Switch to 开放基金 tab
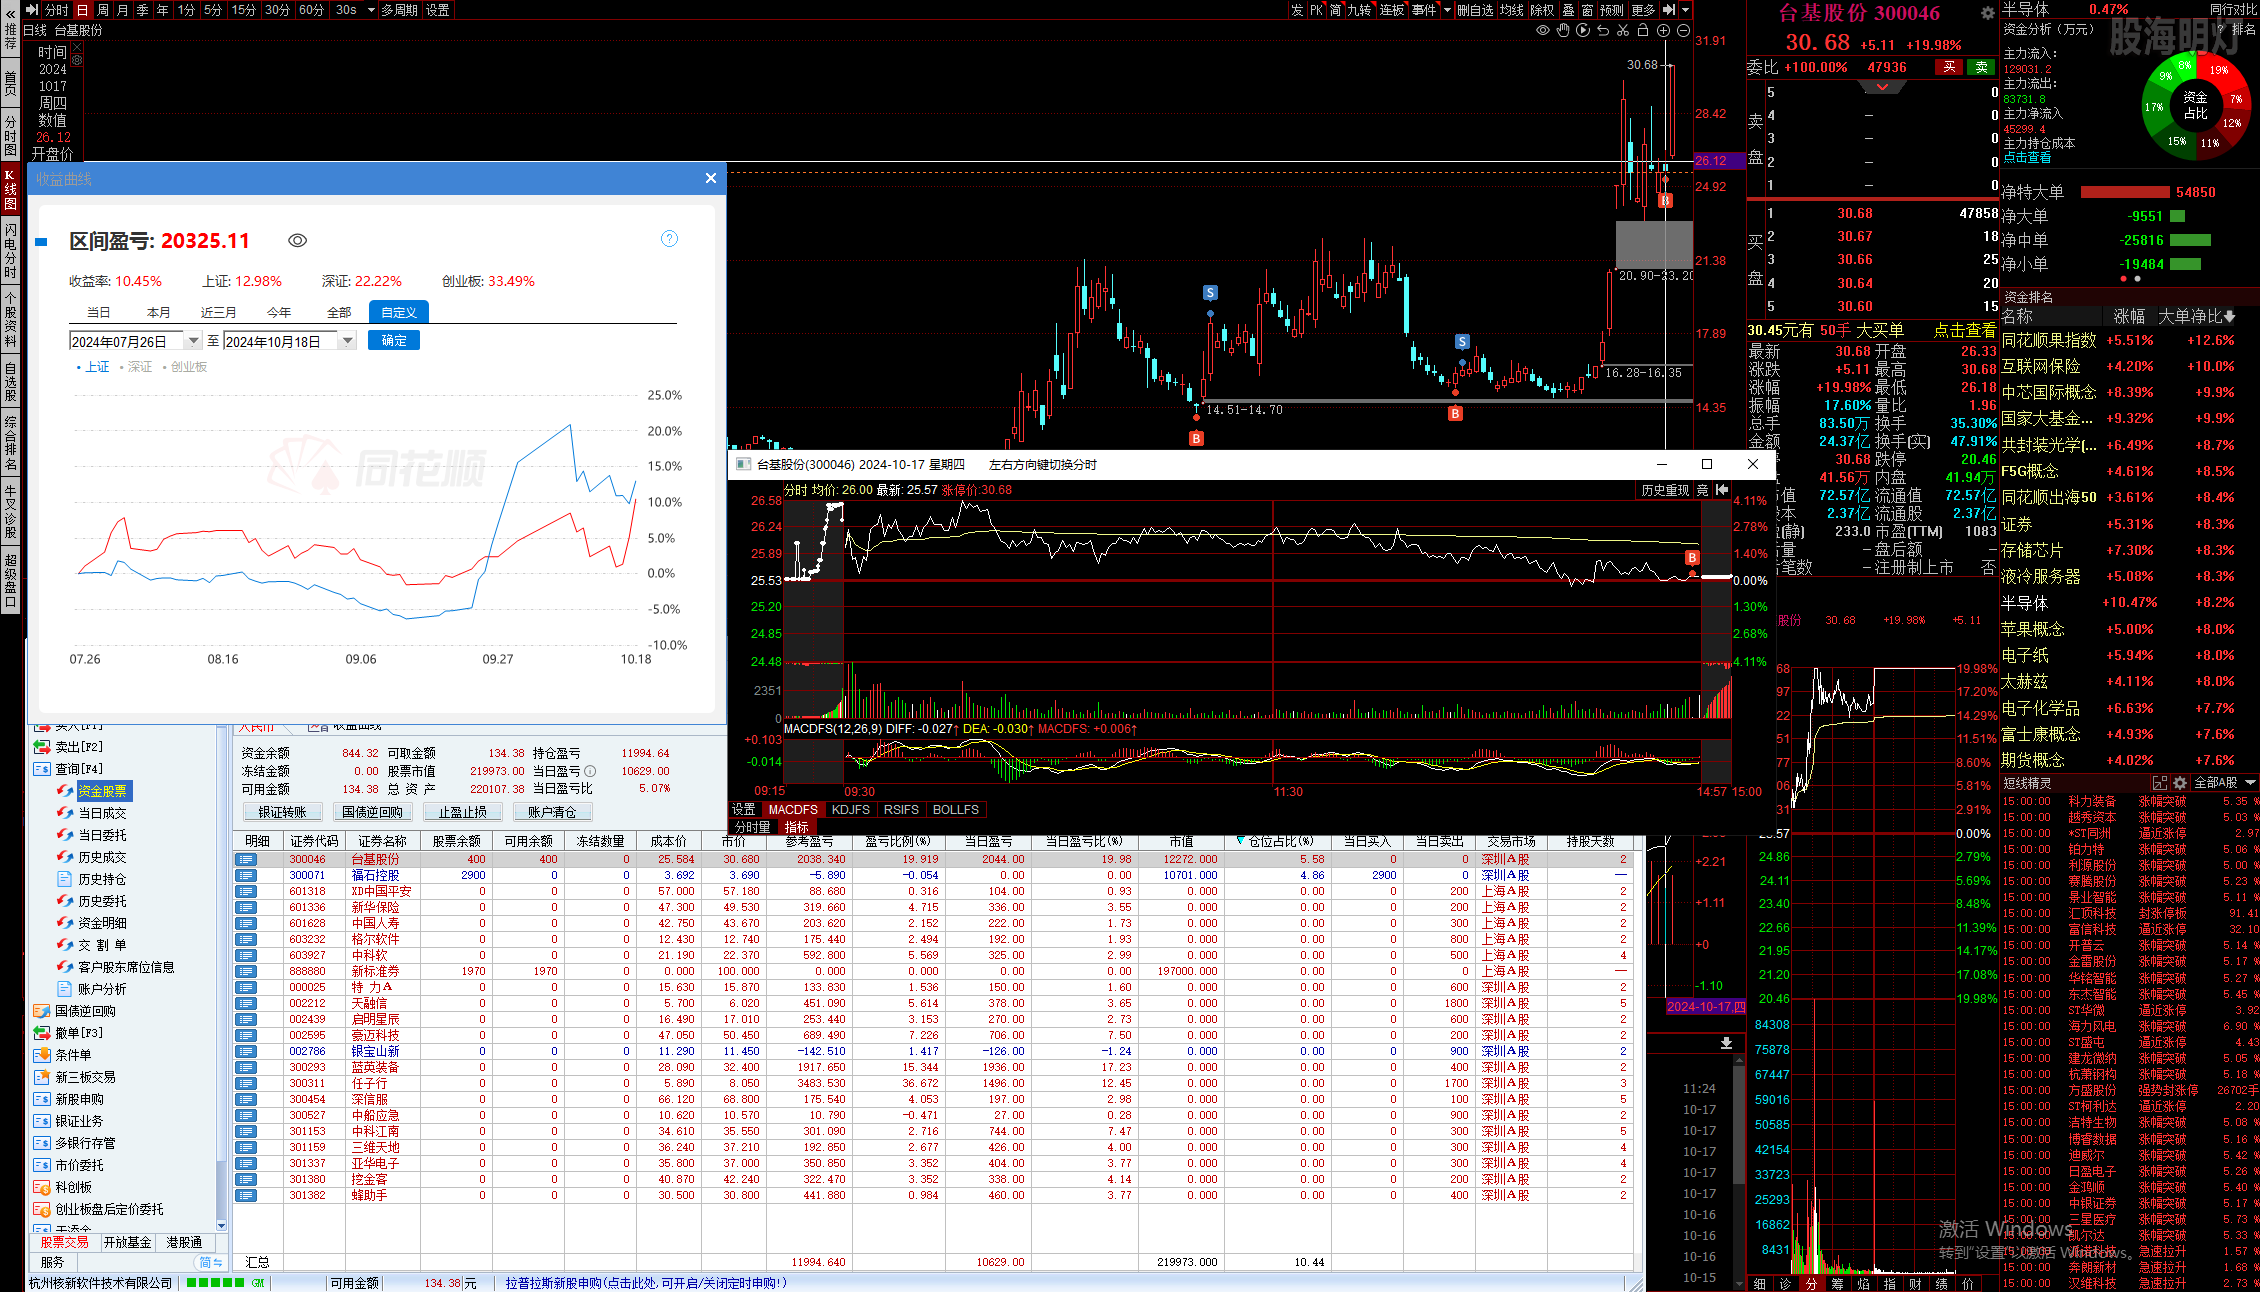The image size is (2260, 1292). (127, 1242)
